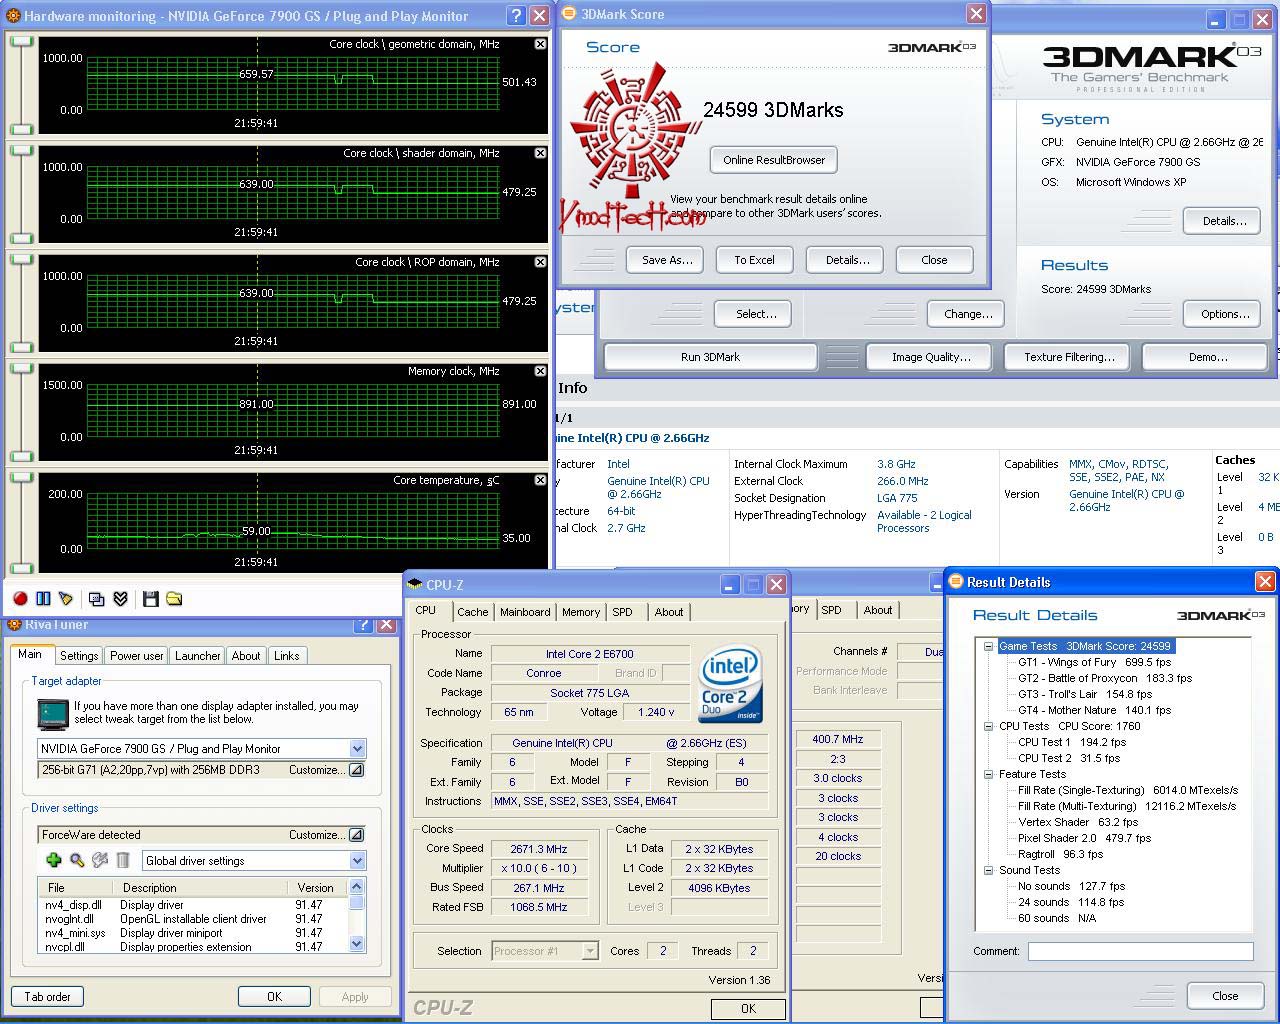Click the yellow folder icon in monitoring toolbar
Viewport: 1280px width, 1024px height.
pos(174,599)
